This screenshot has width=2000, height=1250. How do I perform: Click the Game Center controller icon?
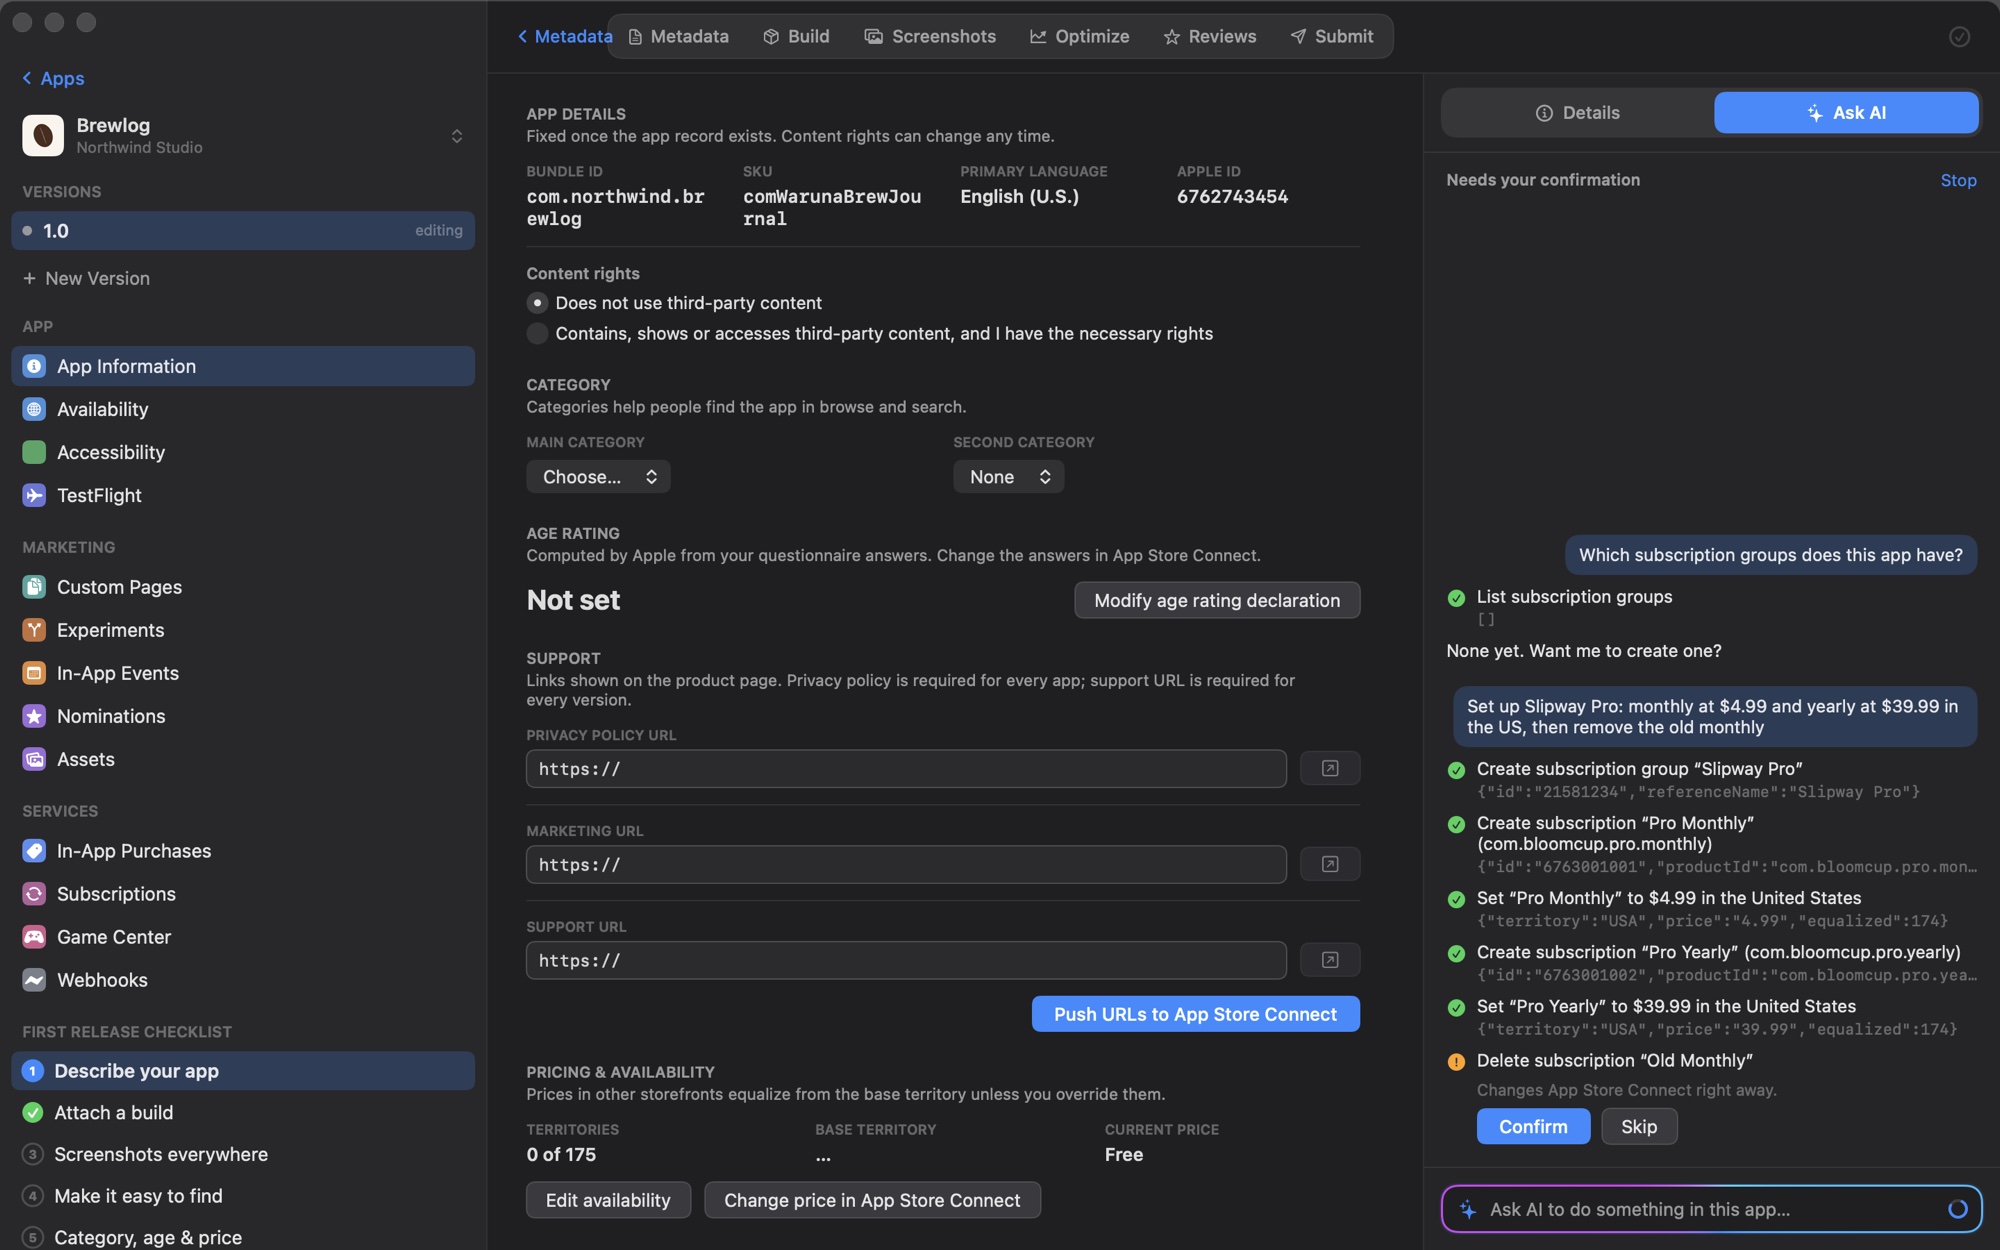coord(34,937)
